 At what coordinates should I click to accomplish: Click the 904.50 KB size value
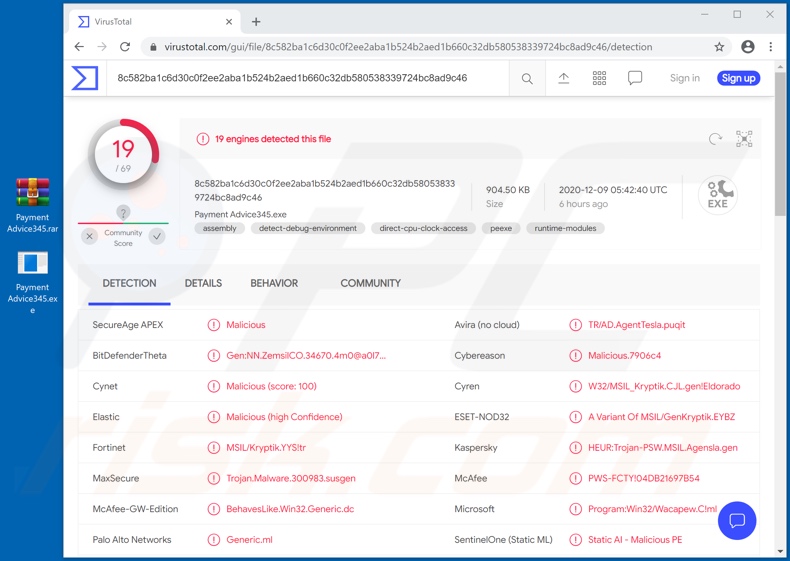(x=508, y=190)
